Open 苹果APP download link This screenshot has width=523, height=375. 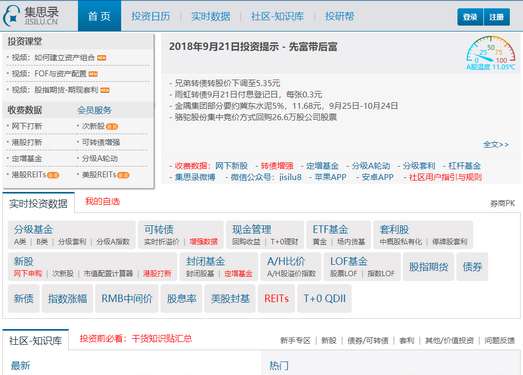331,177
